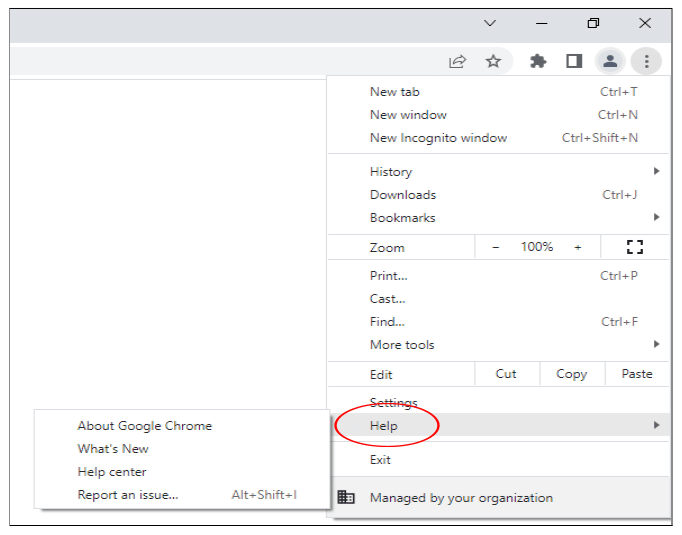Decrease zoom with the minus button

point(495,247)
